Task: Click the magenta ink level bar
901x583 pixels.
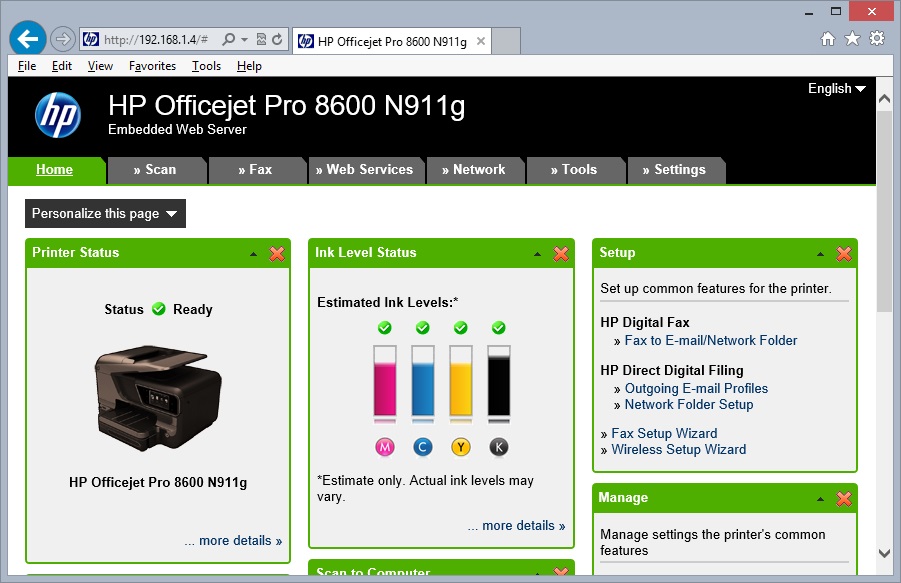Action: tap(384, 380)
